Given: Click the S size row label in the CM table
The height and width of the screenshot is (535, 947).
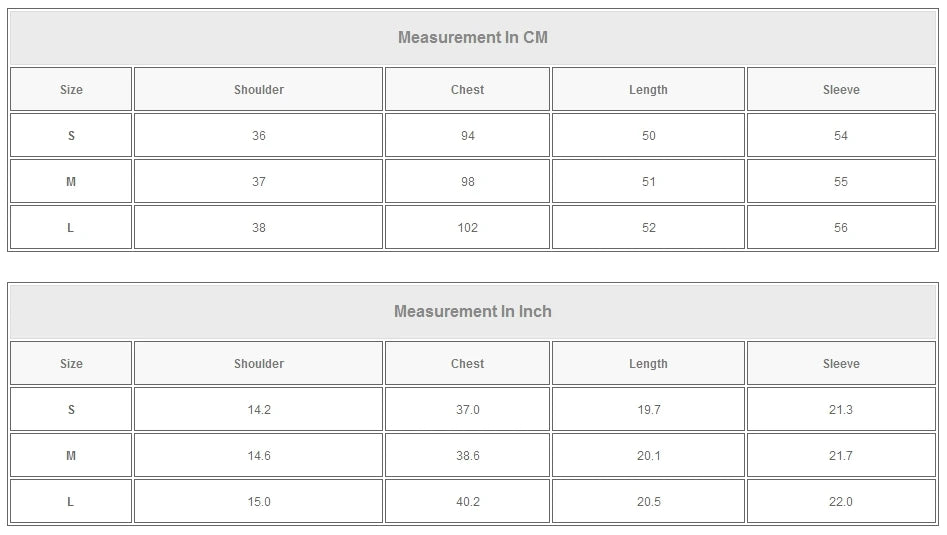Looking at the screenshot, I should 71,136.
